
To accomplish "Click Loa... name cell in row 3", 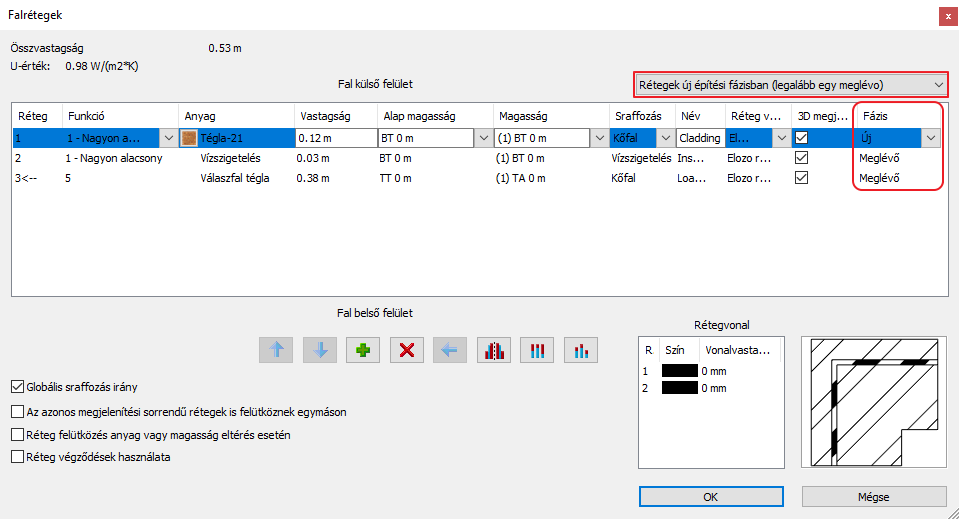I will [x=692, y=178].
